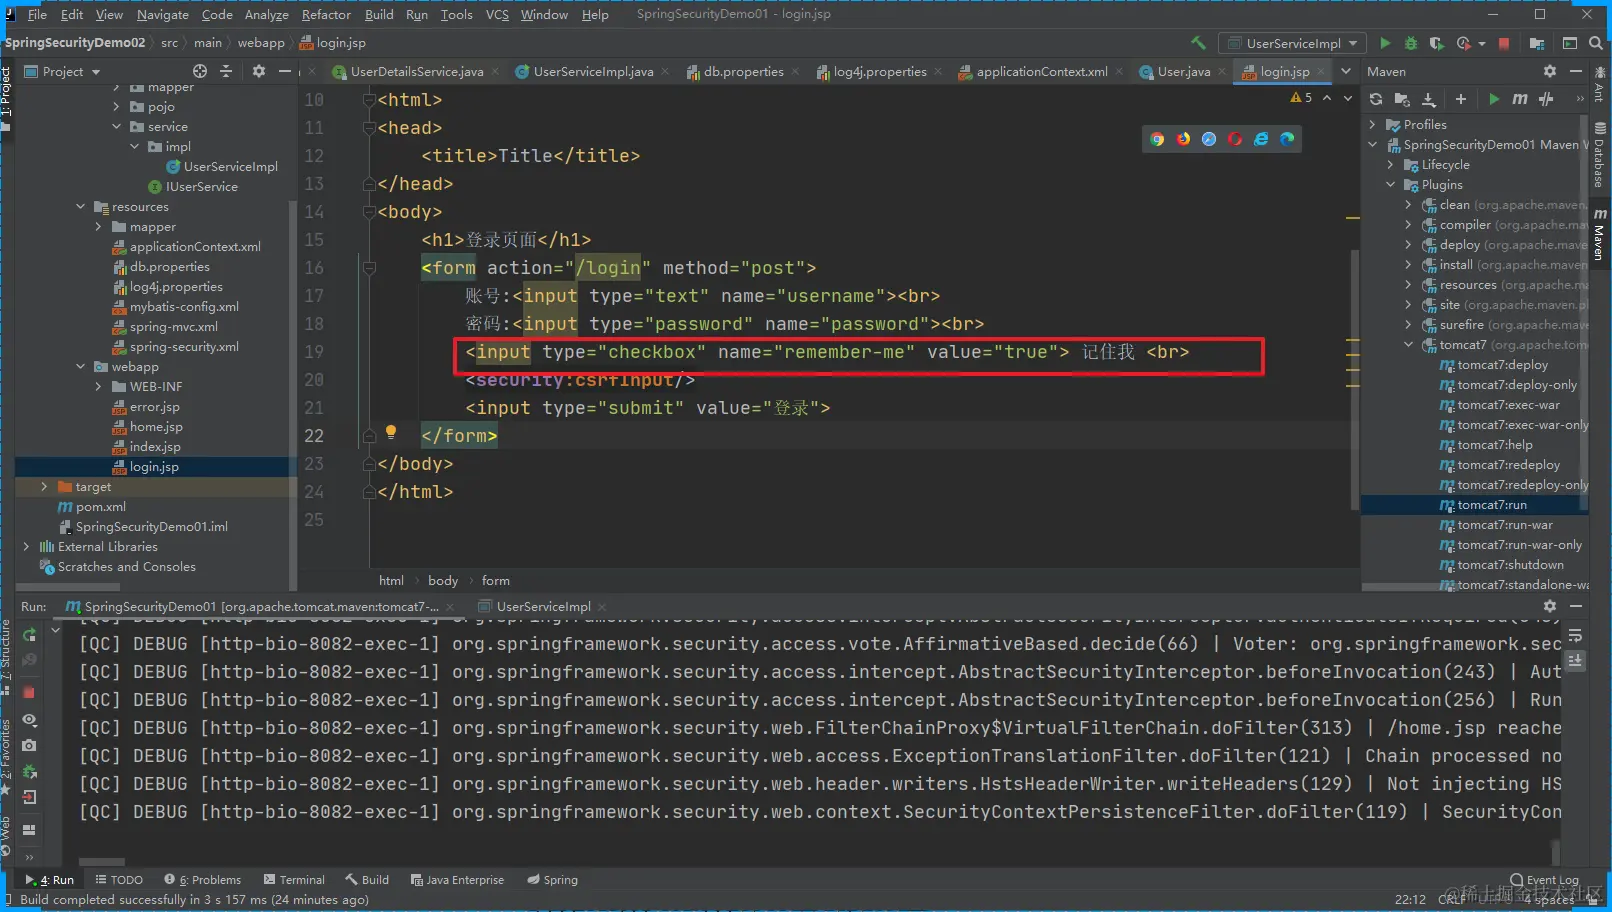Run UserServiceImpl with the green play icon
This screenshot has width=1612, height=912.
[x=1385, y=43]
